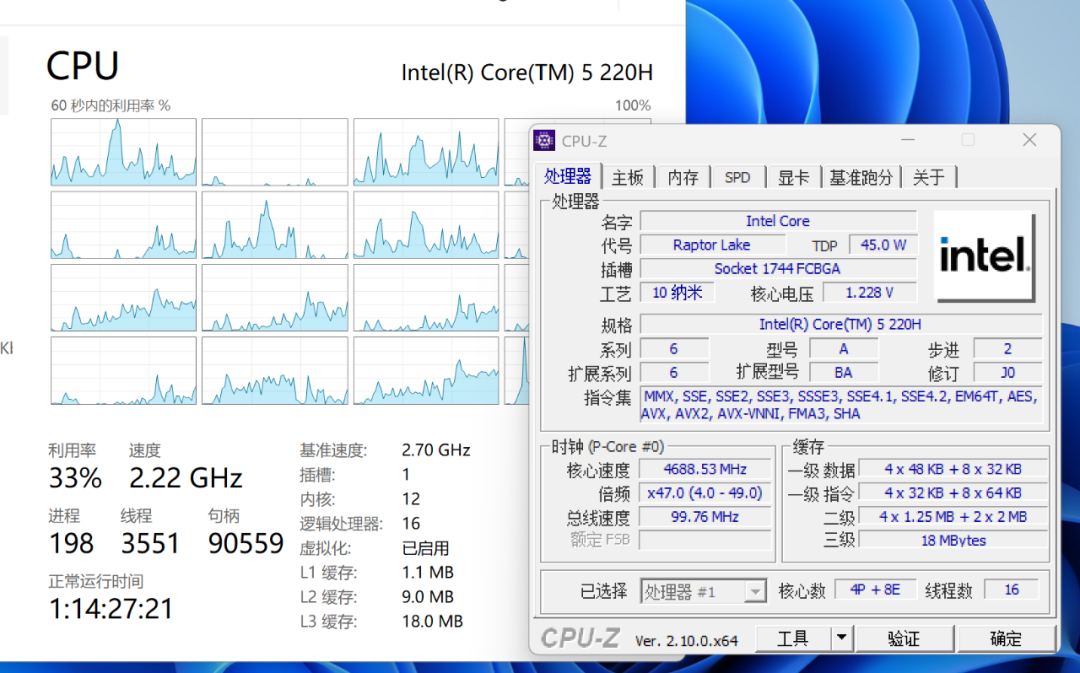Click the 60 秒内的利用率 % label

tap(110, 105)
